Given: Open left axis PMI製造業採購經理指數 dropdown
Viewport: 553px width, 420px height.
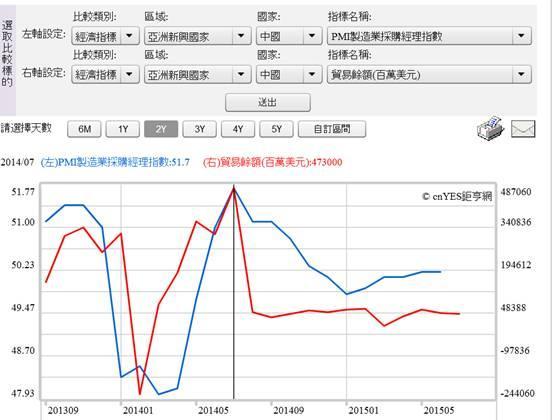Looking at the screenshot, I should [x=429, y=36].
